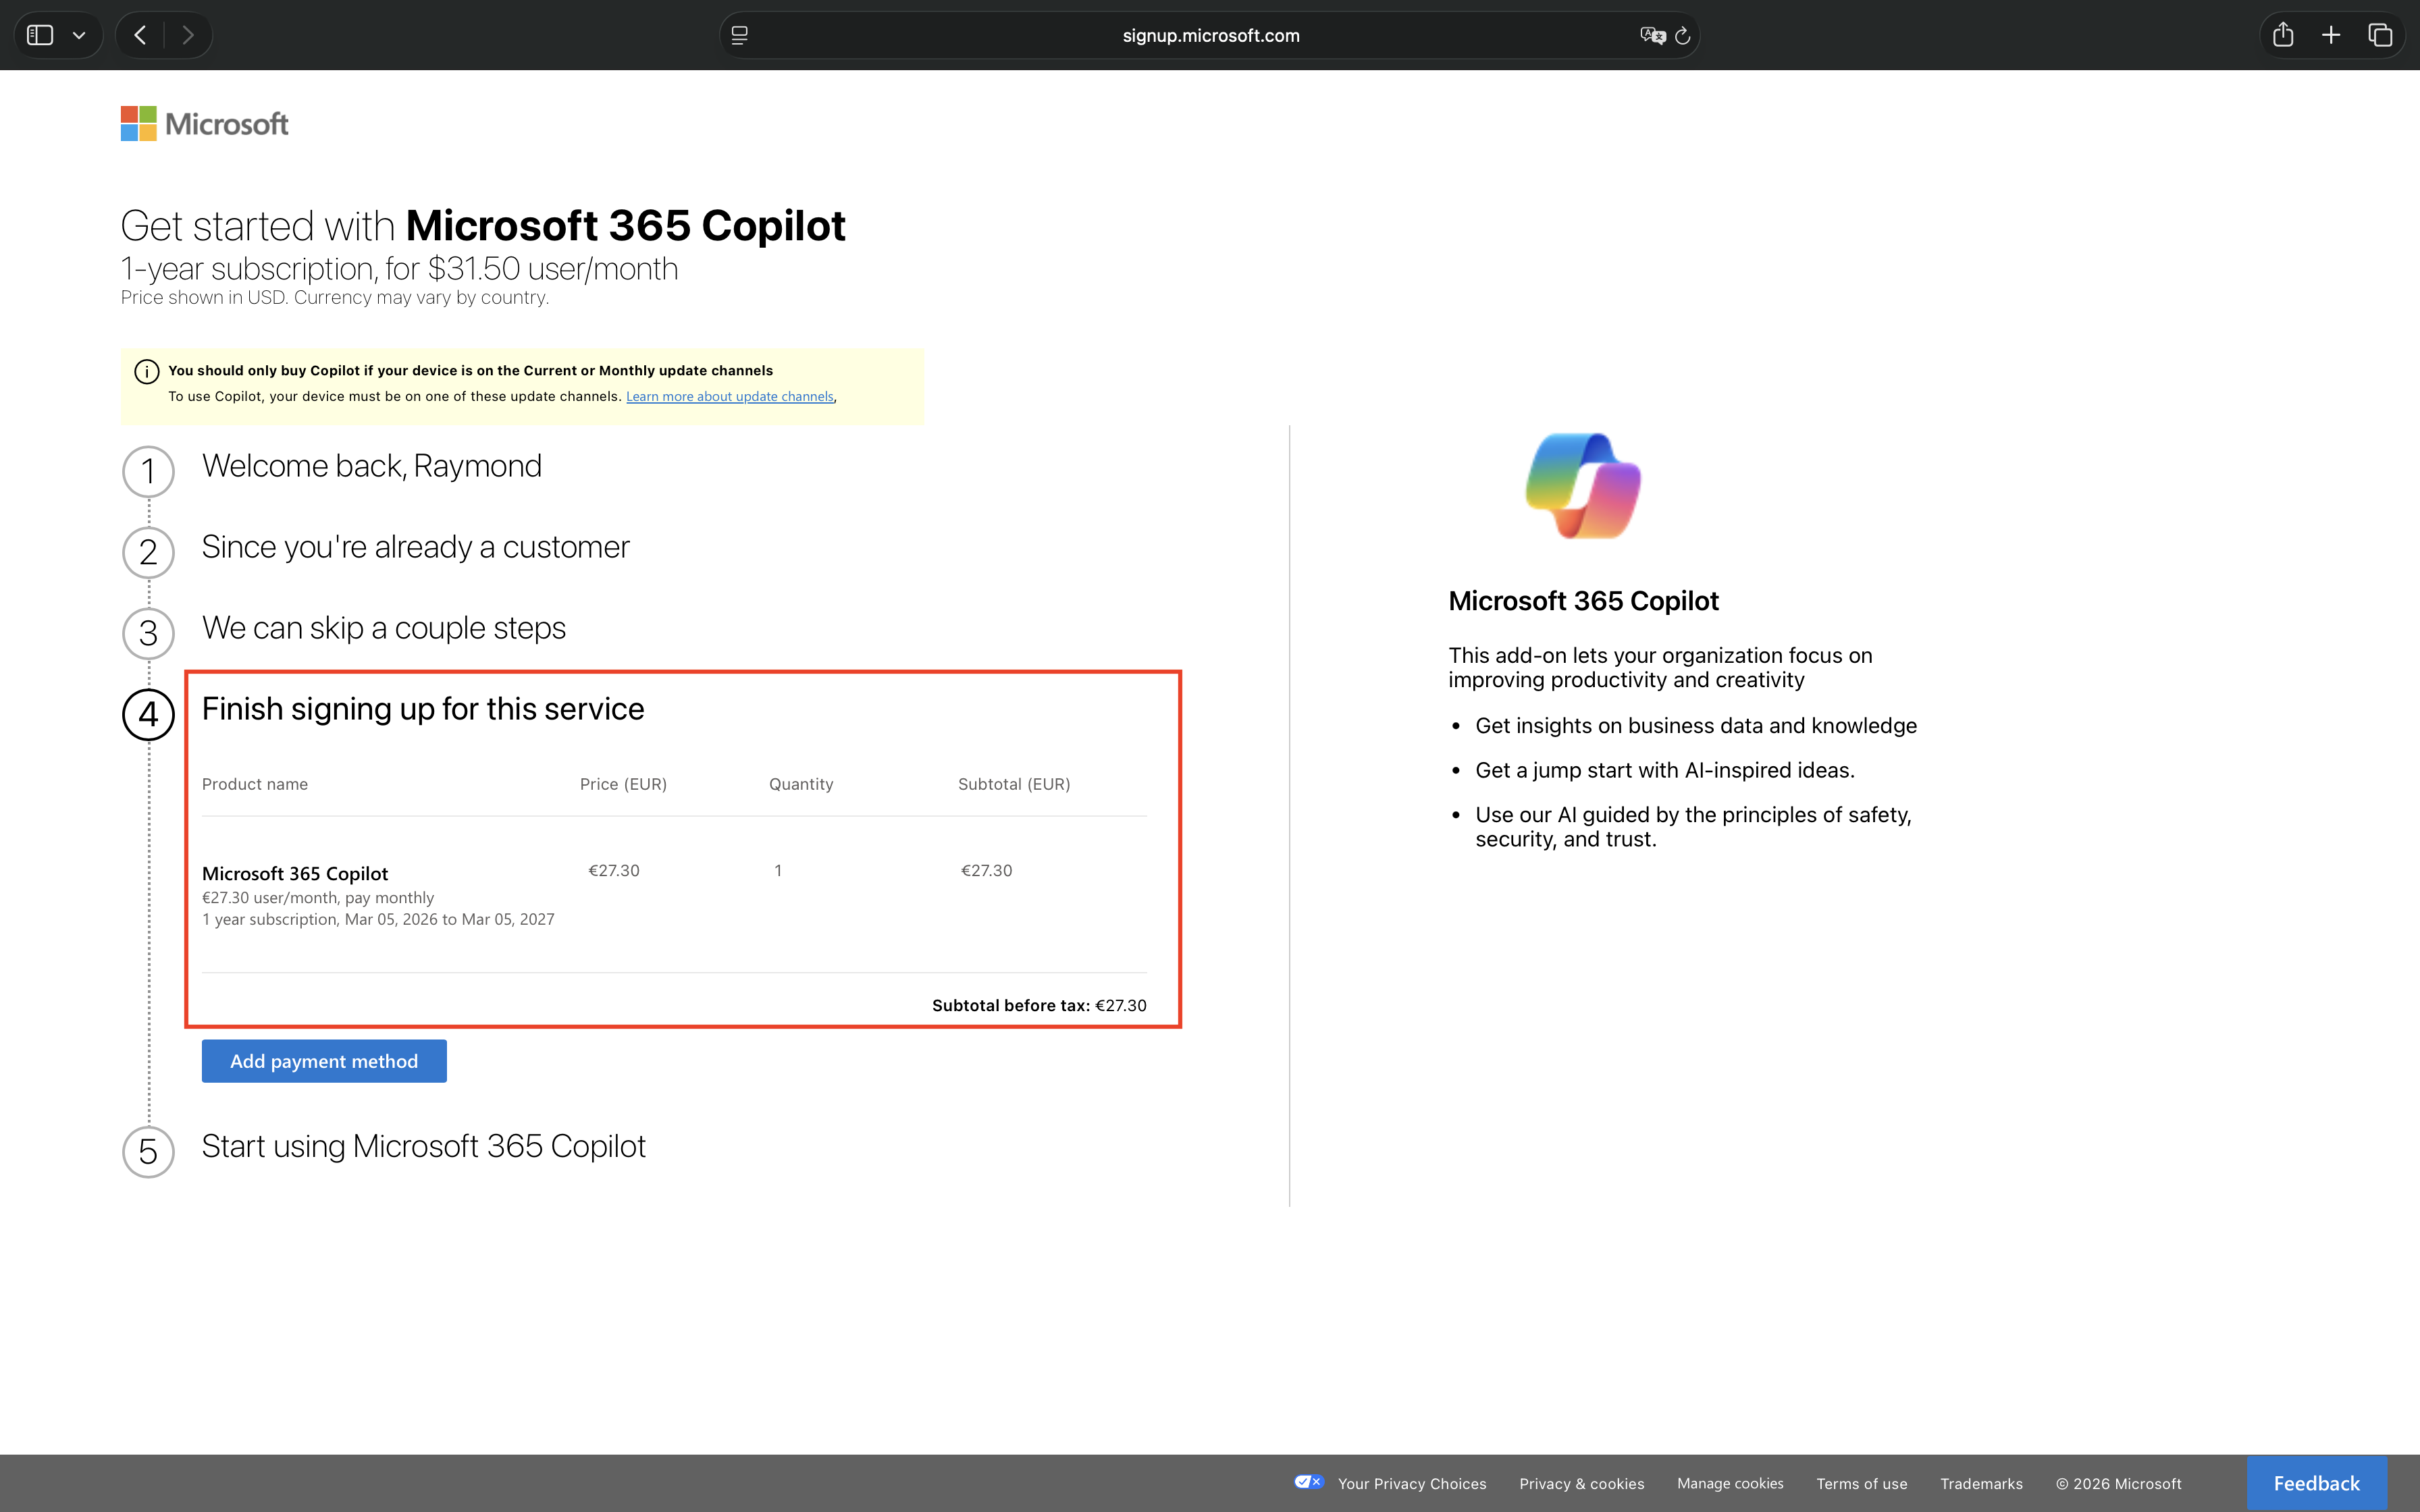
Task: Click Manage cookies in footer
Action: (x=1730, y=1483)
